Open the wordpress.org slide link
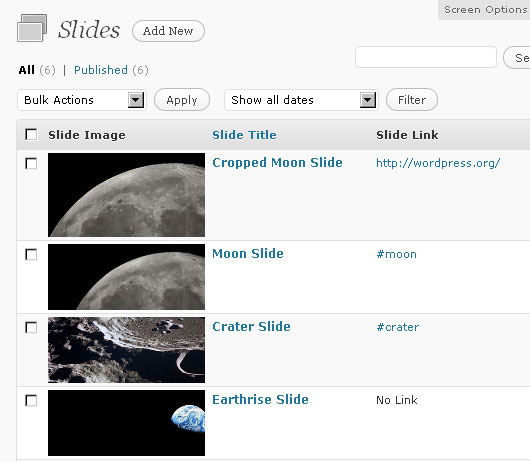 point(438,163)
